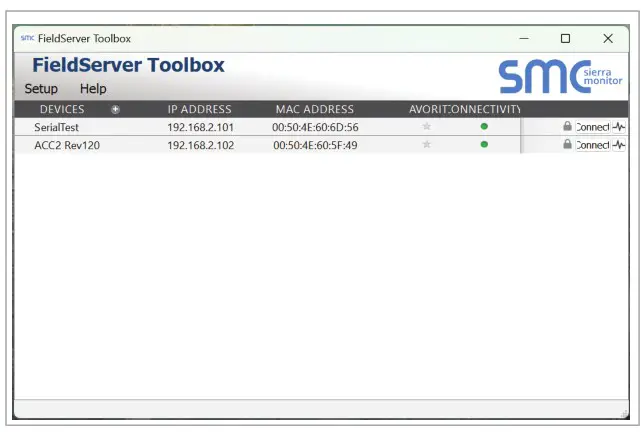This screenshot has width=643, height=432.
Task: Connect to the ACC2 Rev120 device
Action: point(593,145)
